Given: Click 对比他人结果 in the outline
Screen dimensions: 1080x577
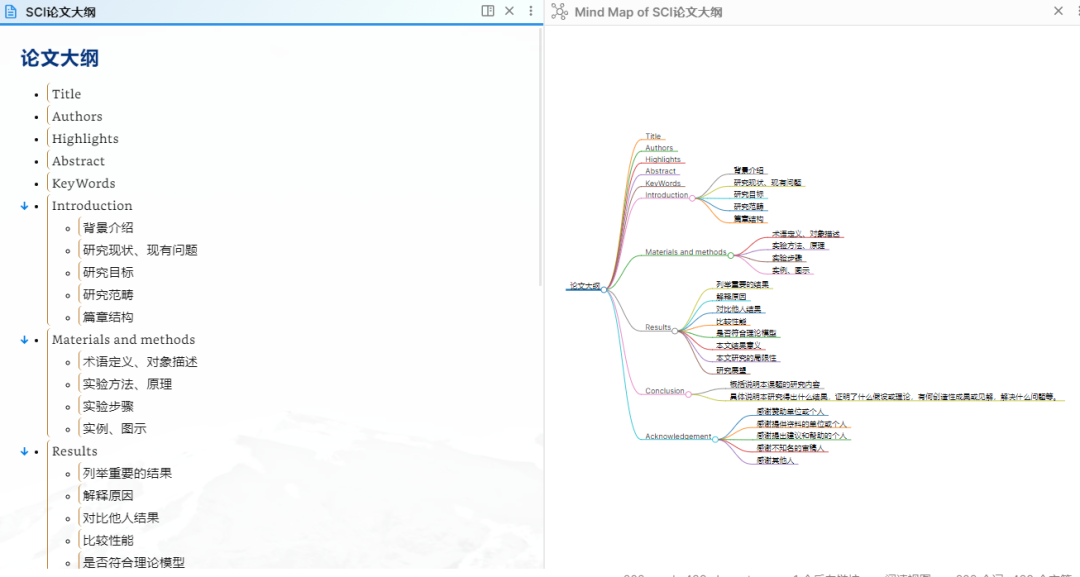Looking at the screenshot, I should point(121,518).
